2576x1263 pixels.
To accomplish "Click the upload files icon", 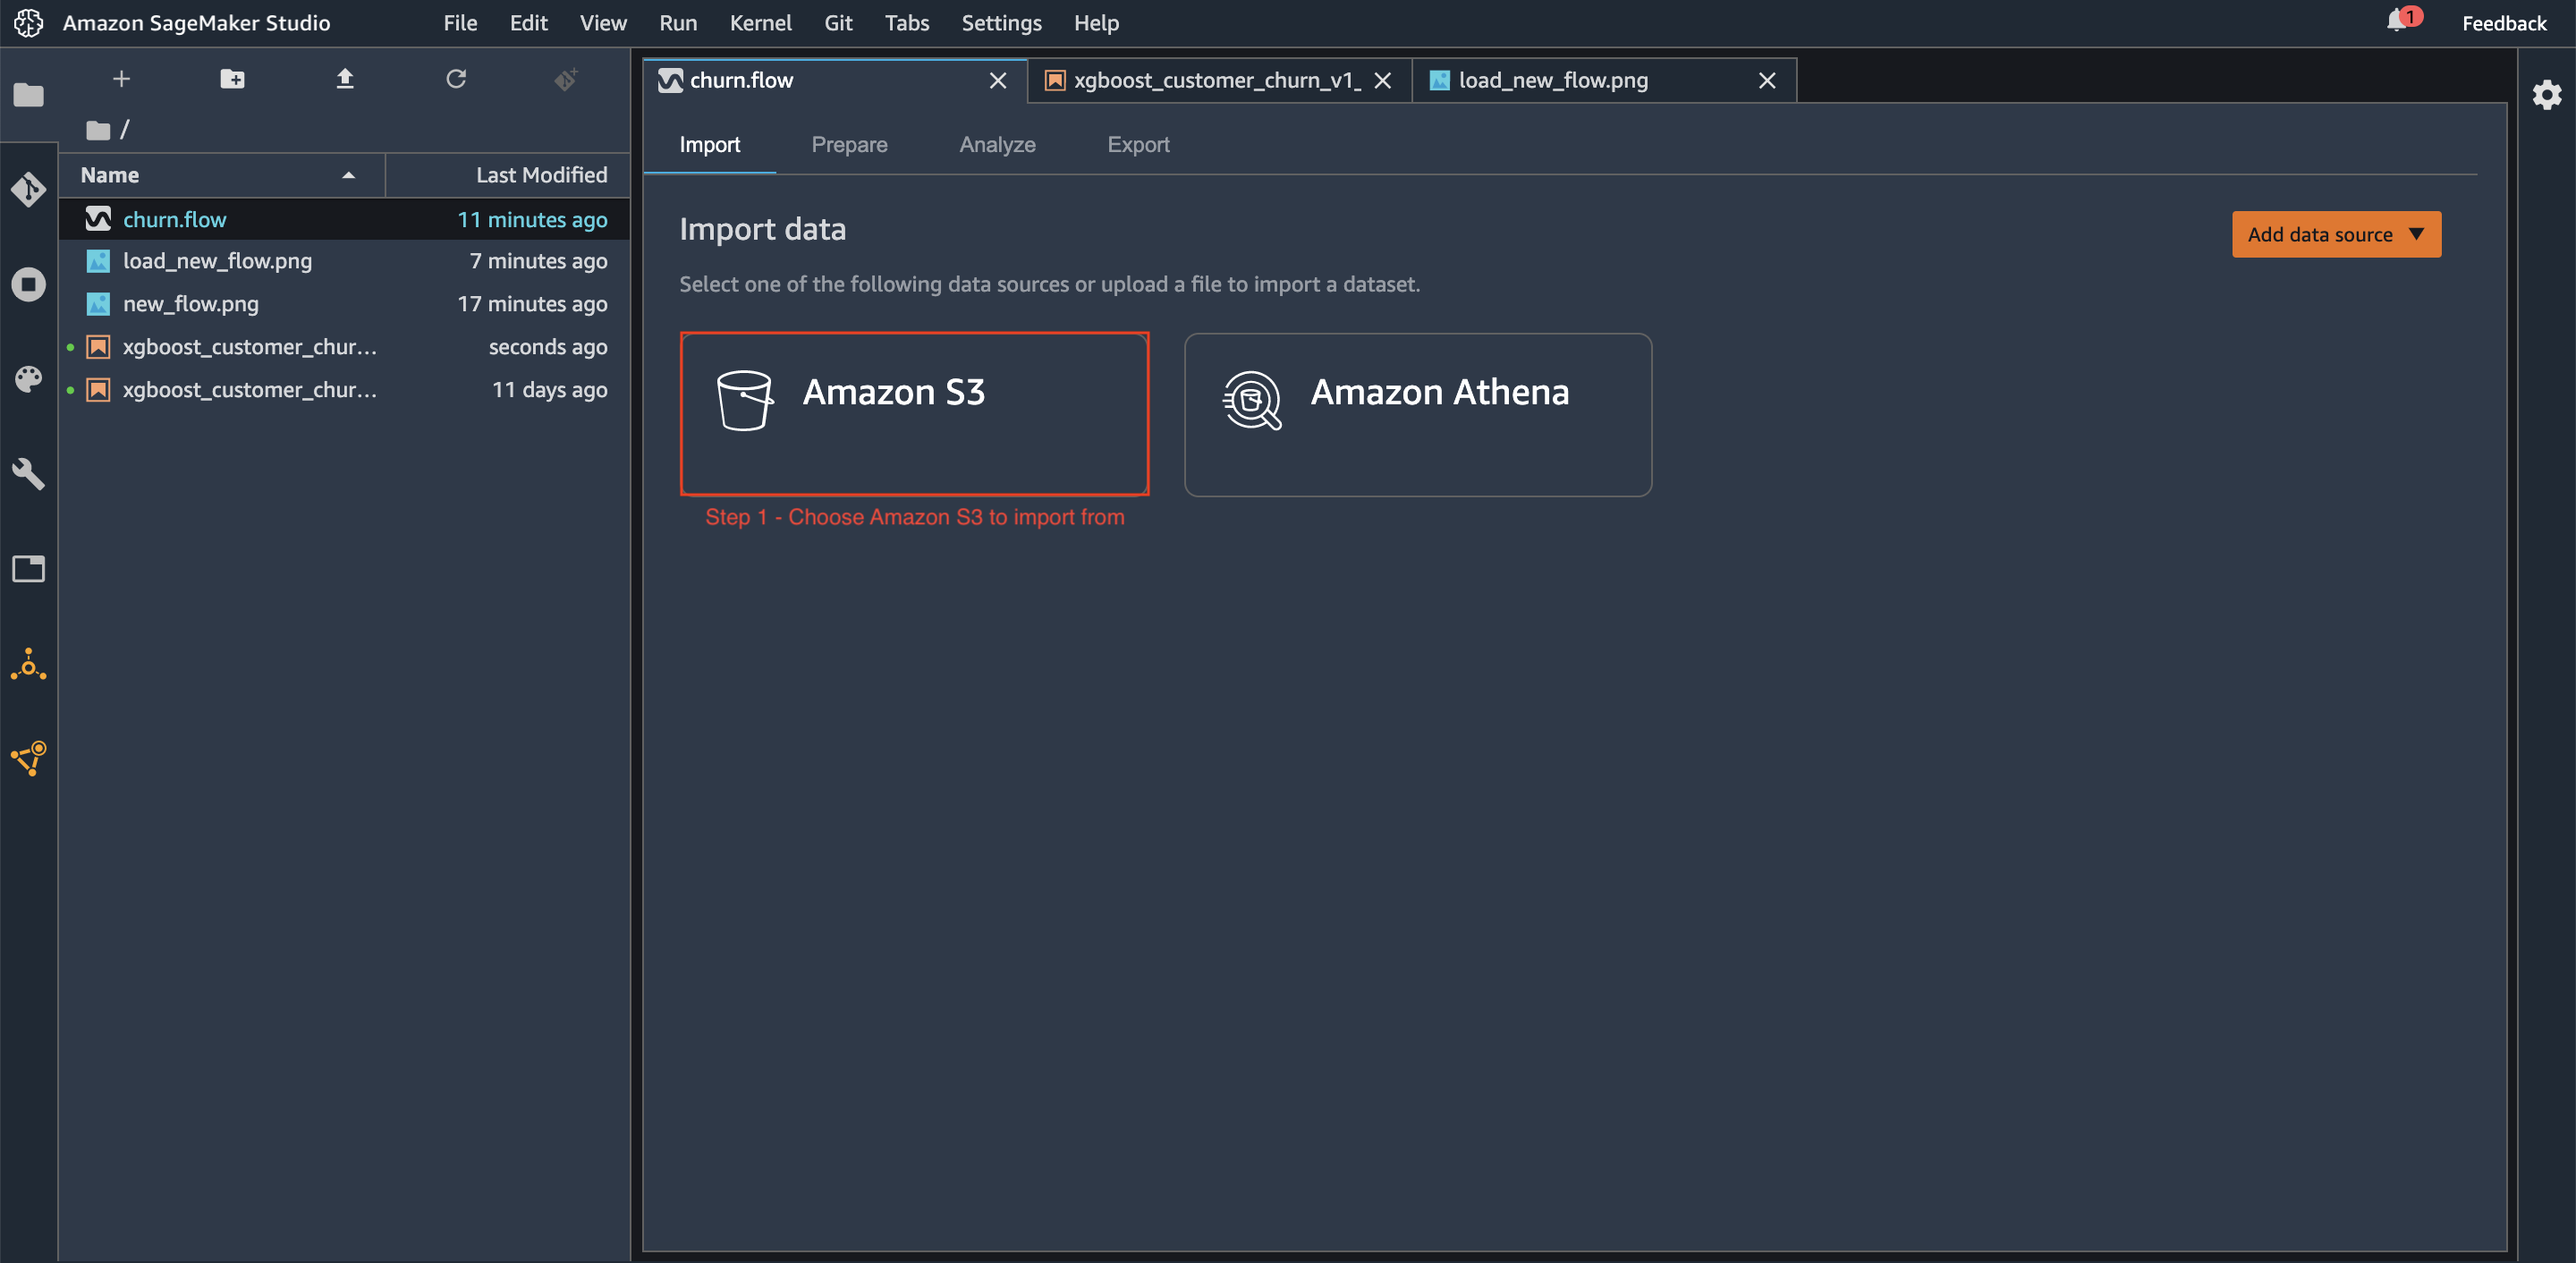I will [344, 78].
